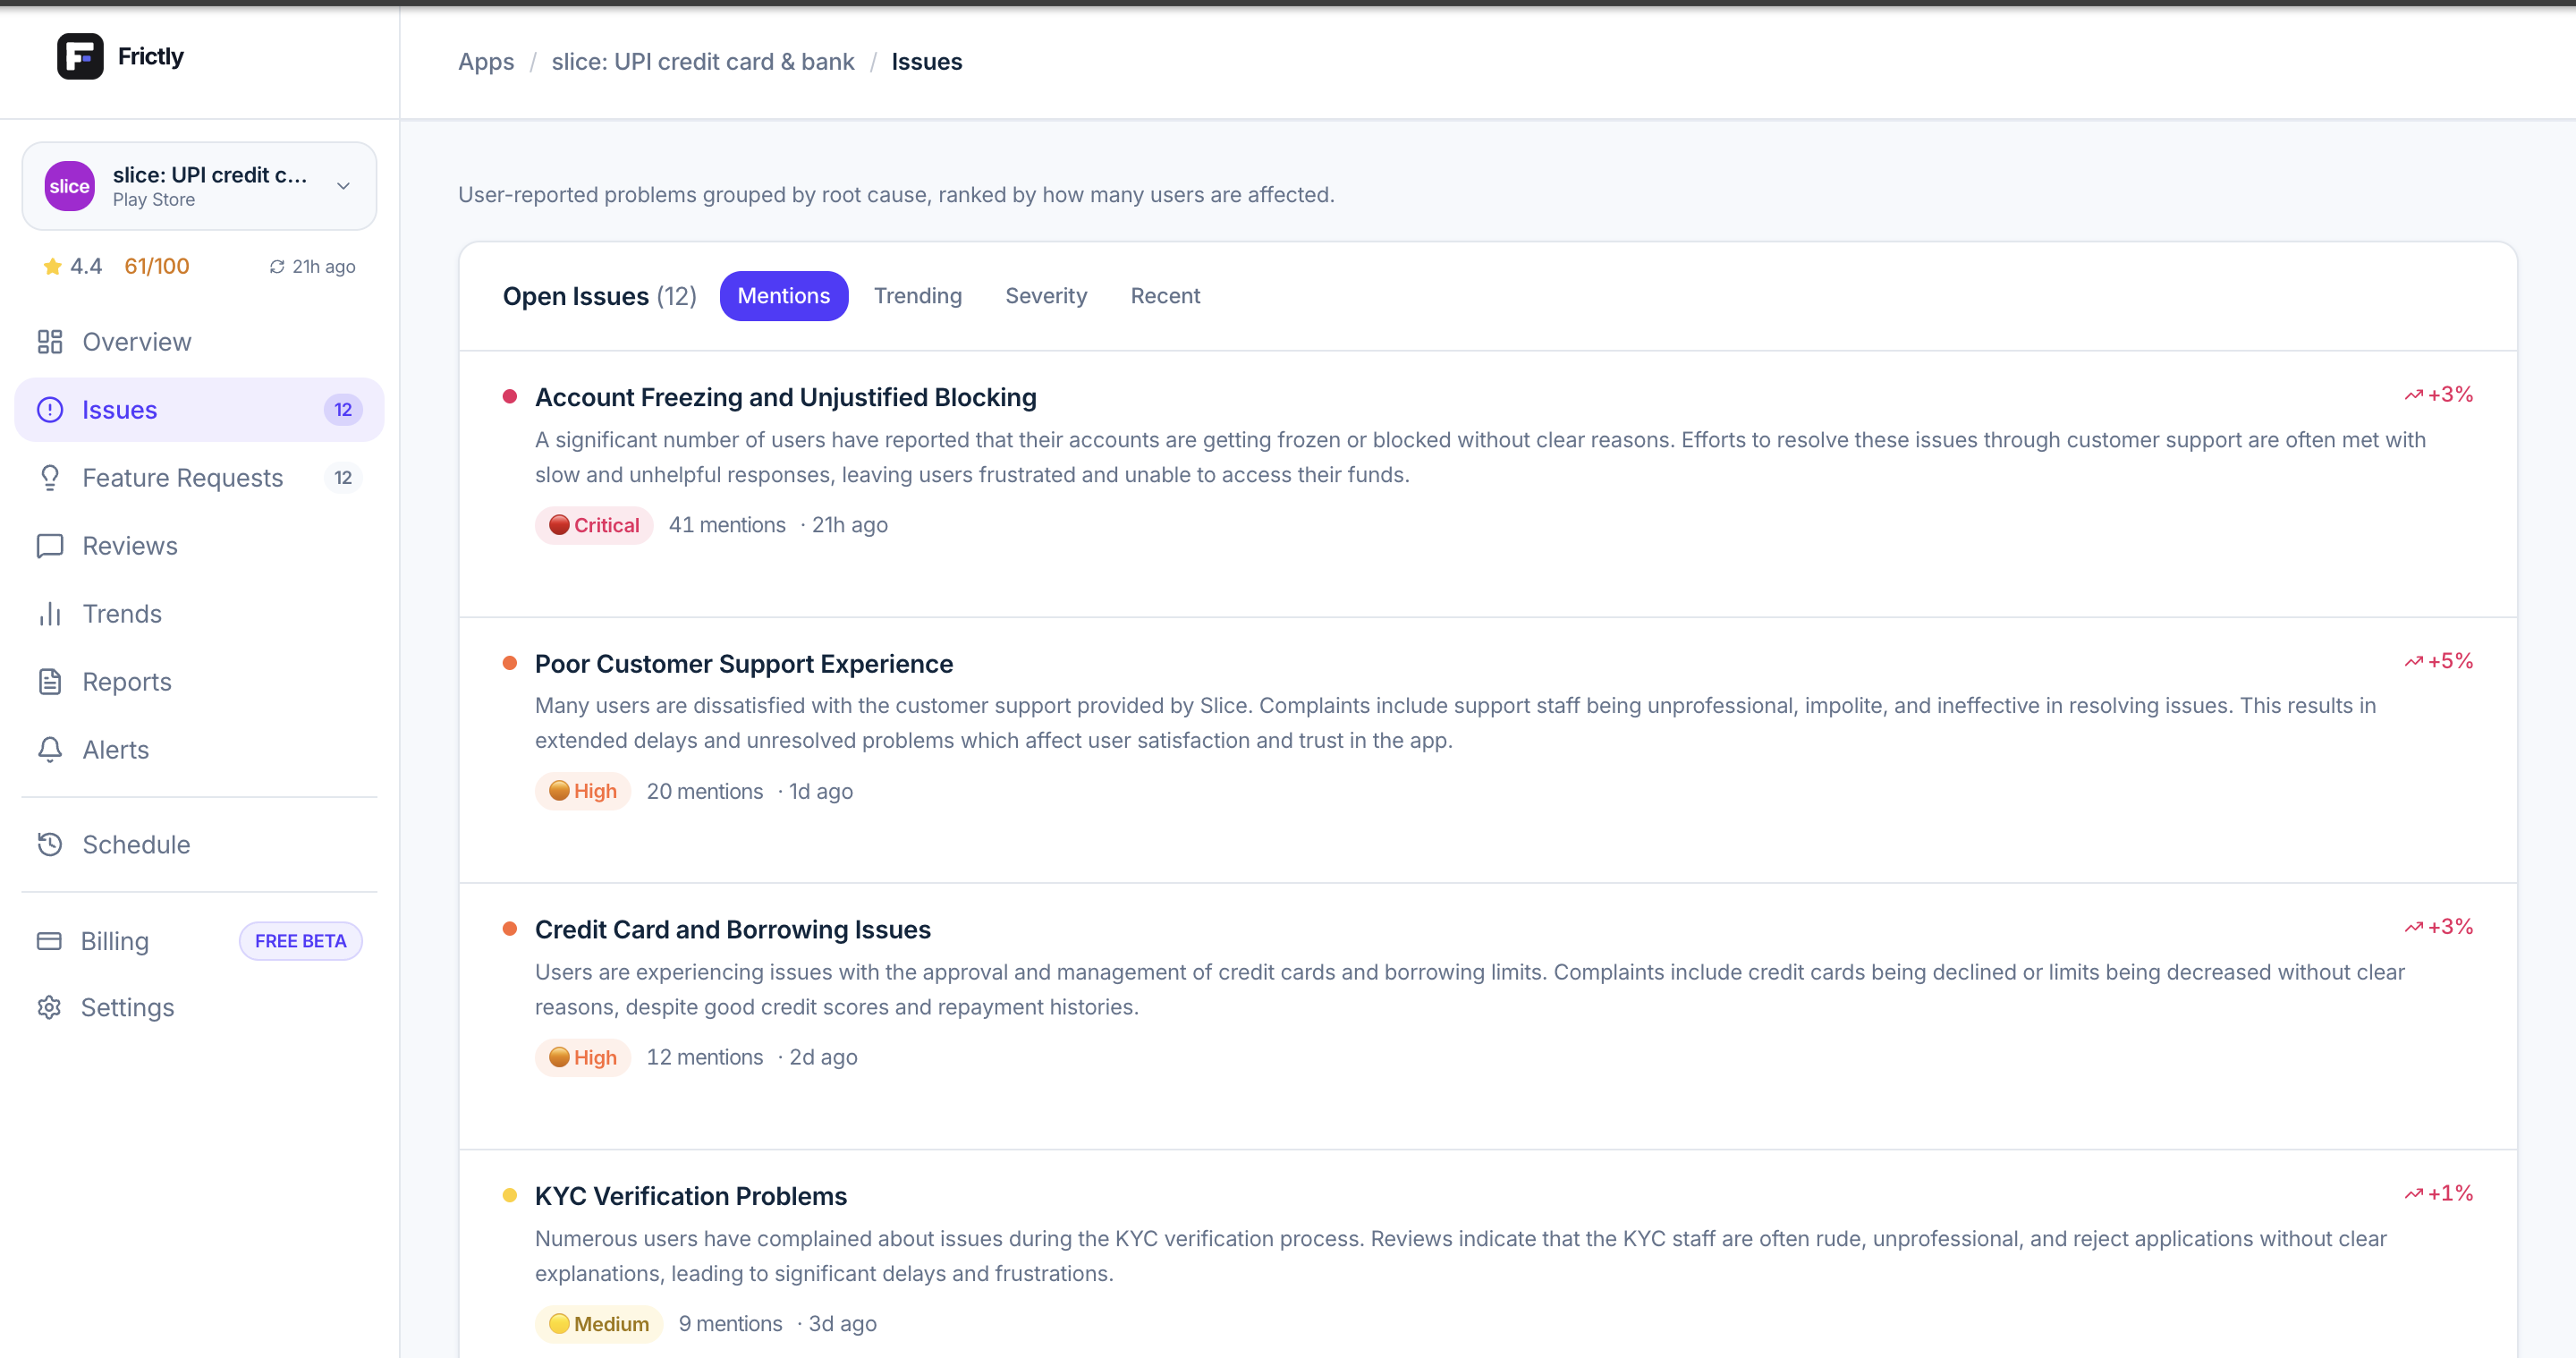Open the Schedule page

(199, 845)
